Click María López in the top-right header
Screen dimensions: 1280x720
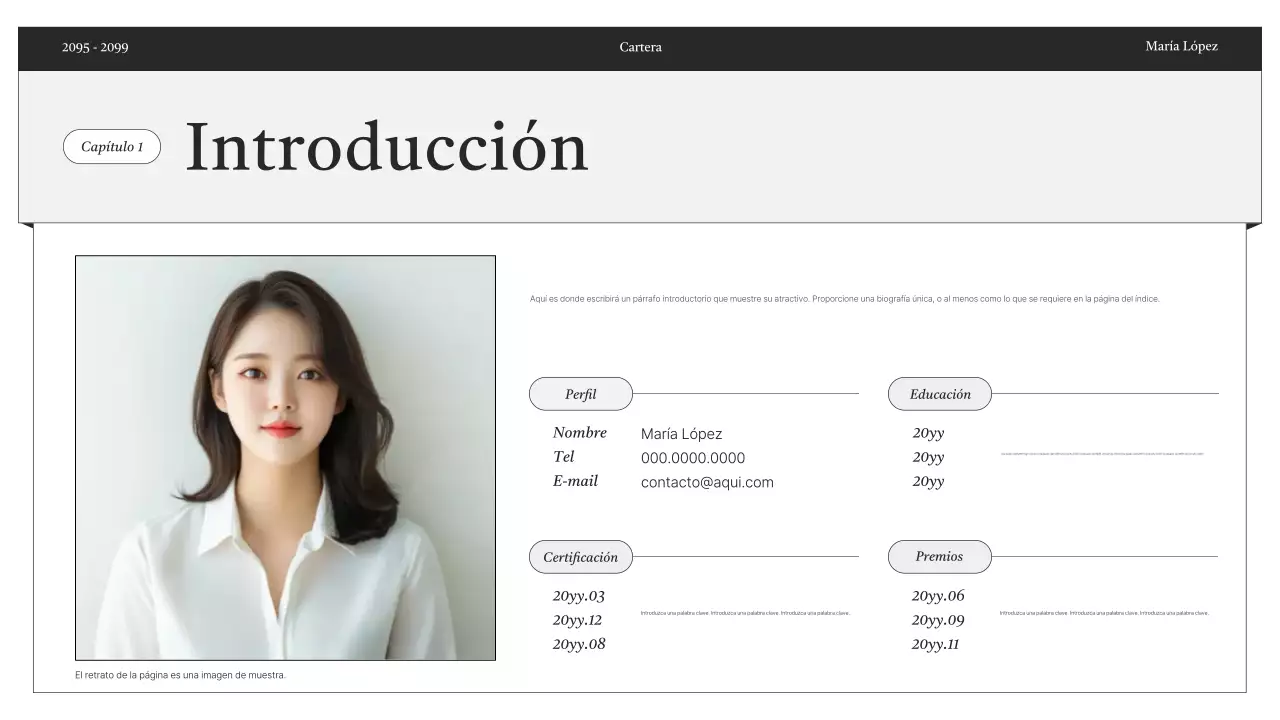click(1181, 46)
